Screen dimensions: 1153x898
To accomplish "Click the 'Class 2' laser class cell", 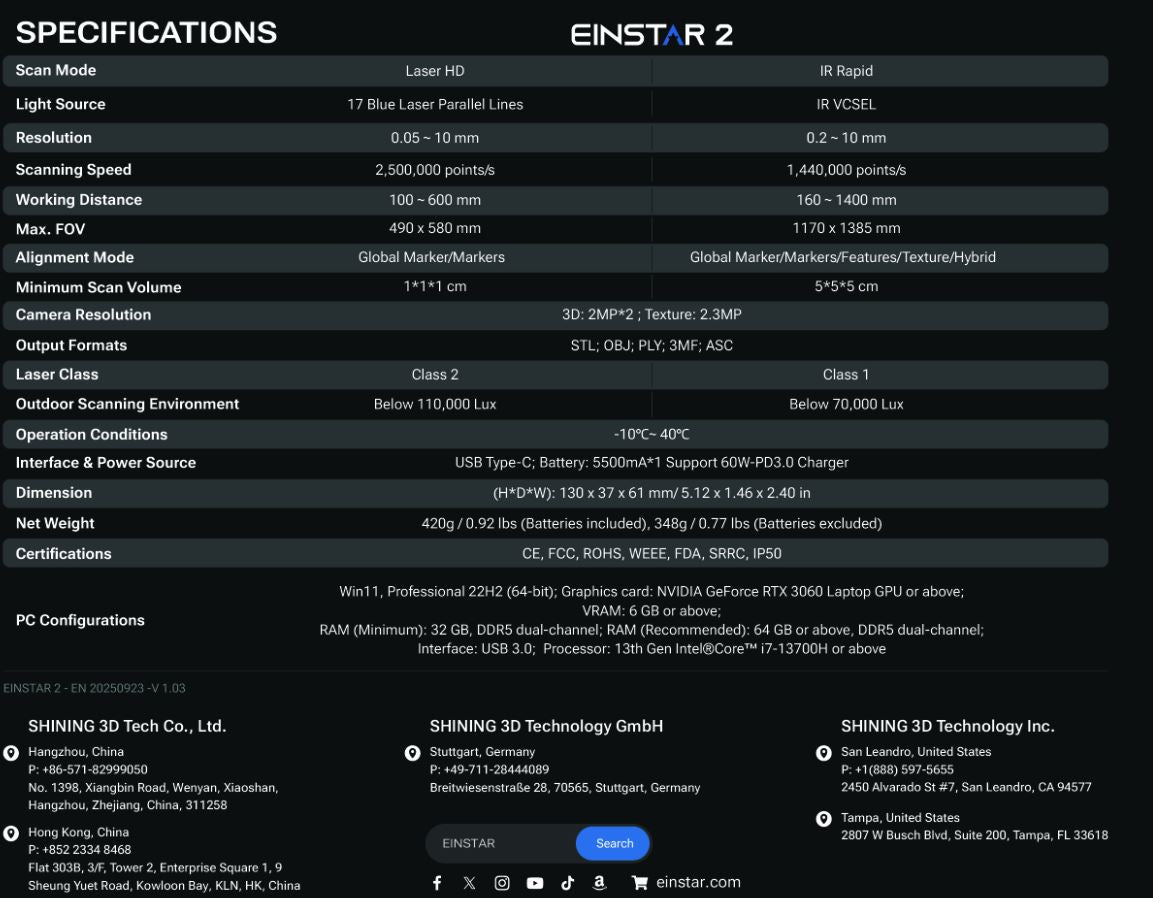I will [x=435, y=375].
